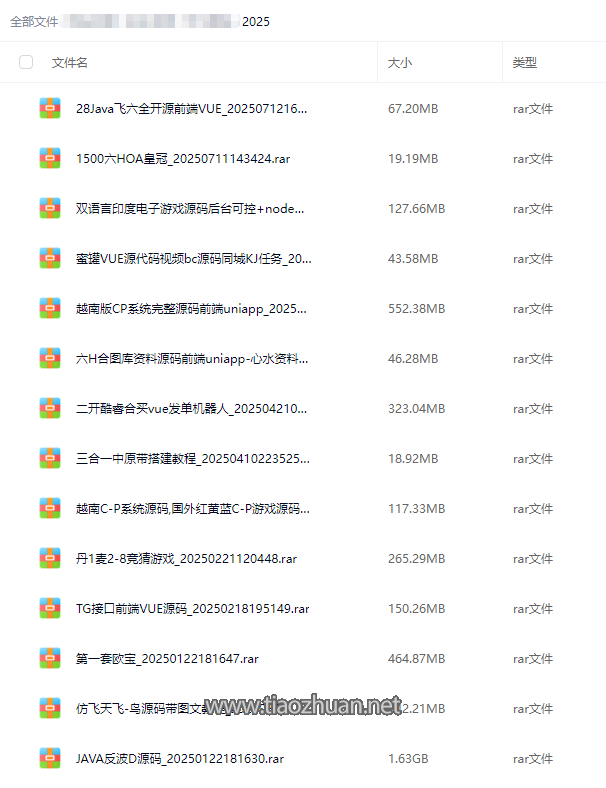Click rar icon beside 六H合图库资料源码 file
The width and height of the screenshot is (606, 788).
coord(50,358)
